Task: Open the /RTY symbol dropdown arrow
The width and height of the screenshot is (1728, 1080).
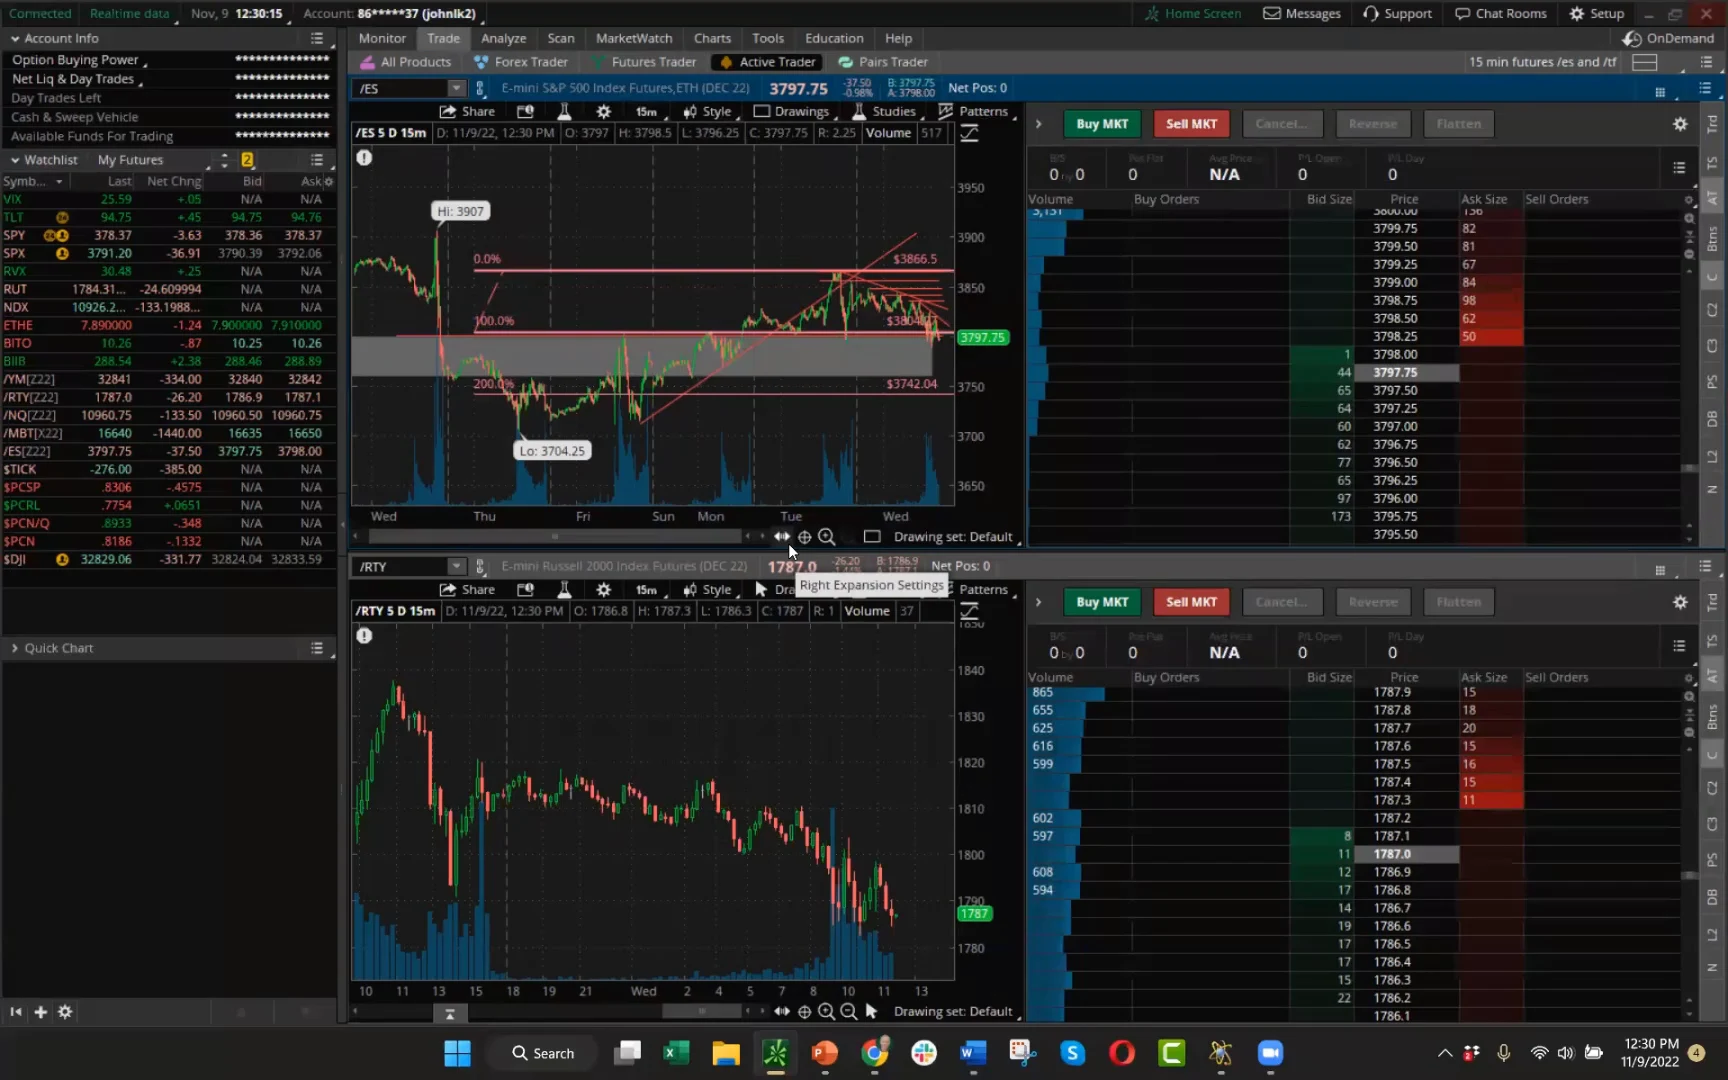Action: point(456,566)
